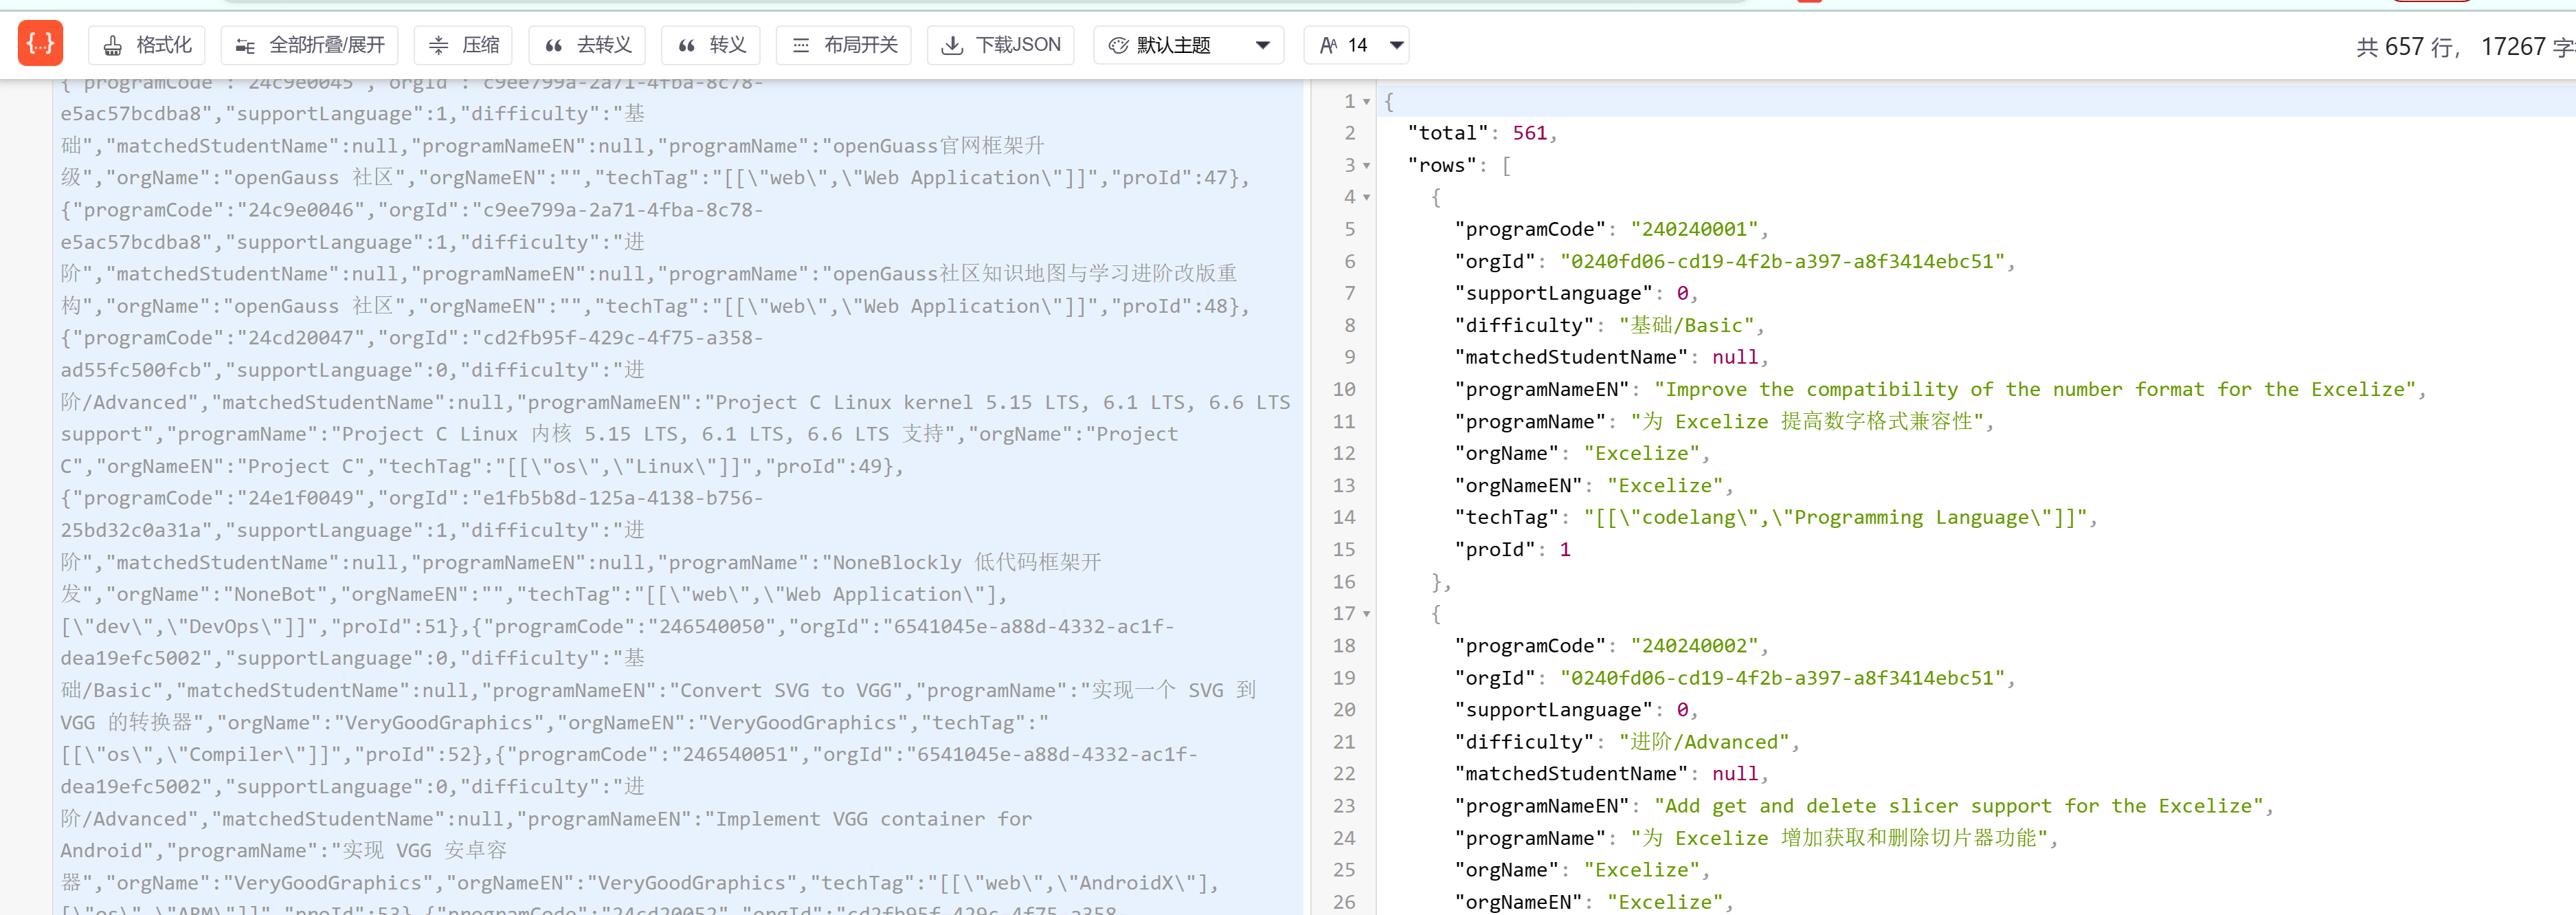The height and width of the screenshot is (915, 2576).
Task: Click the theme palette icon
Action: (x=1119, y=46)
